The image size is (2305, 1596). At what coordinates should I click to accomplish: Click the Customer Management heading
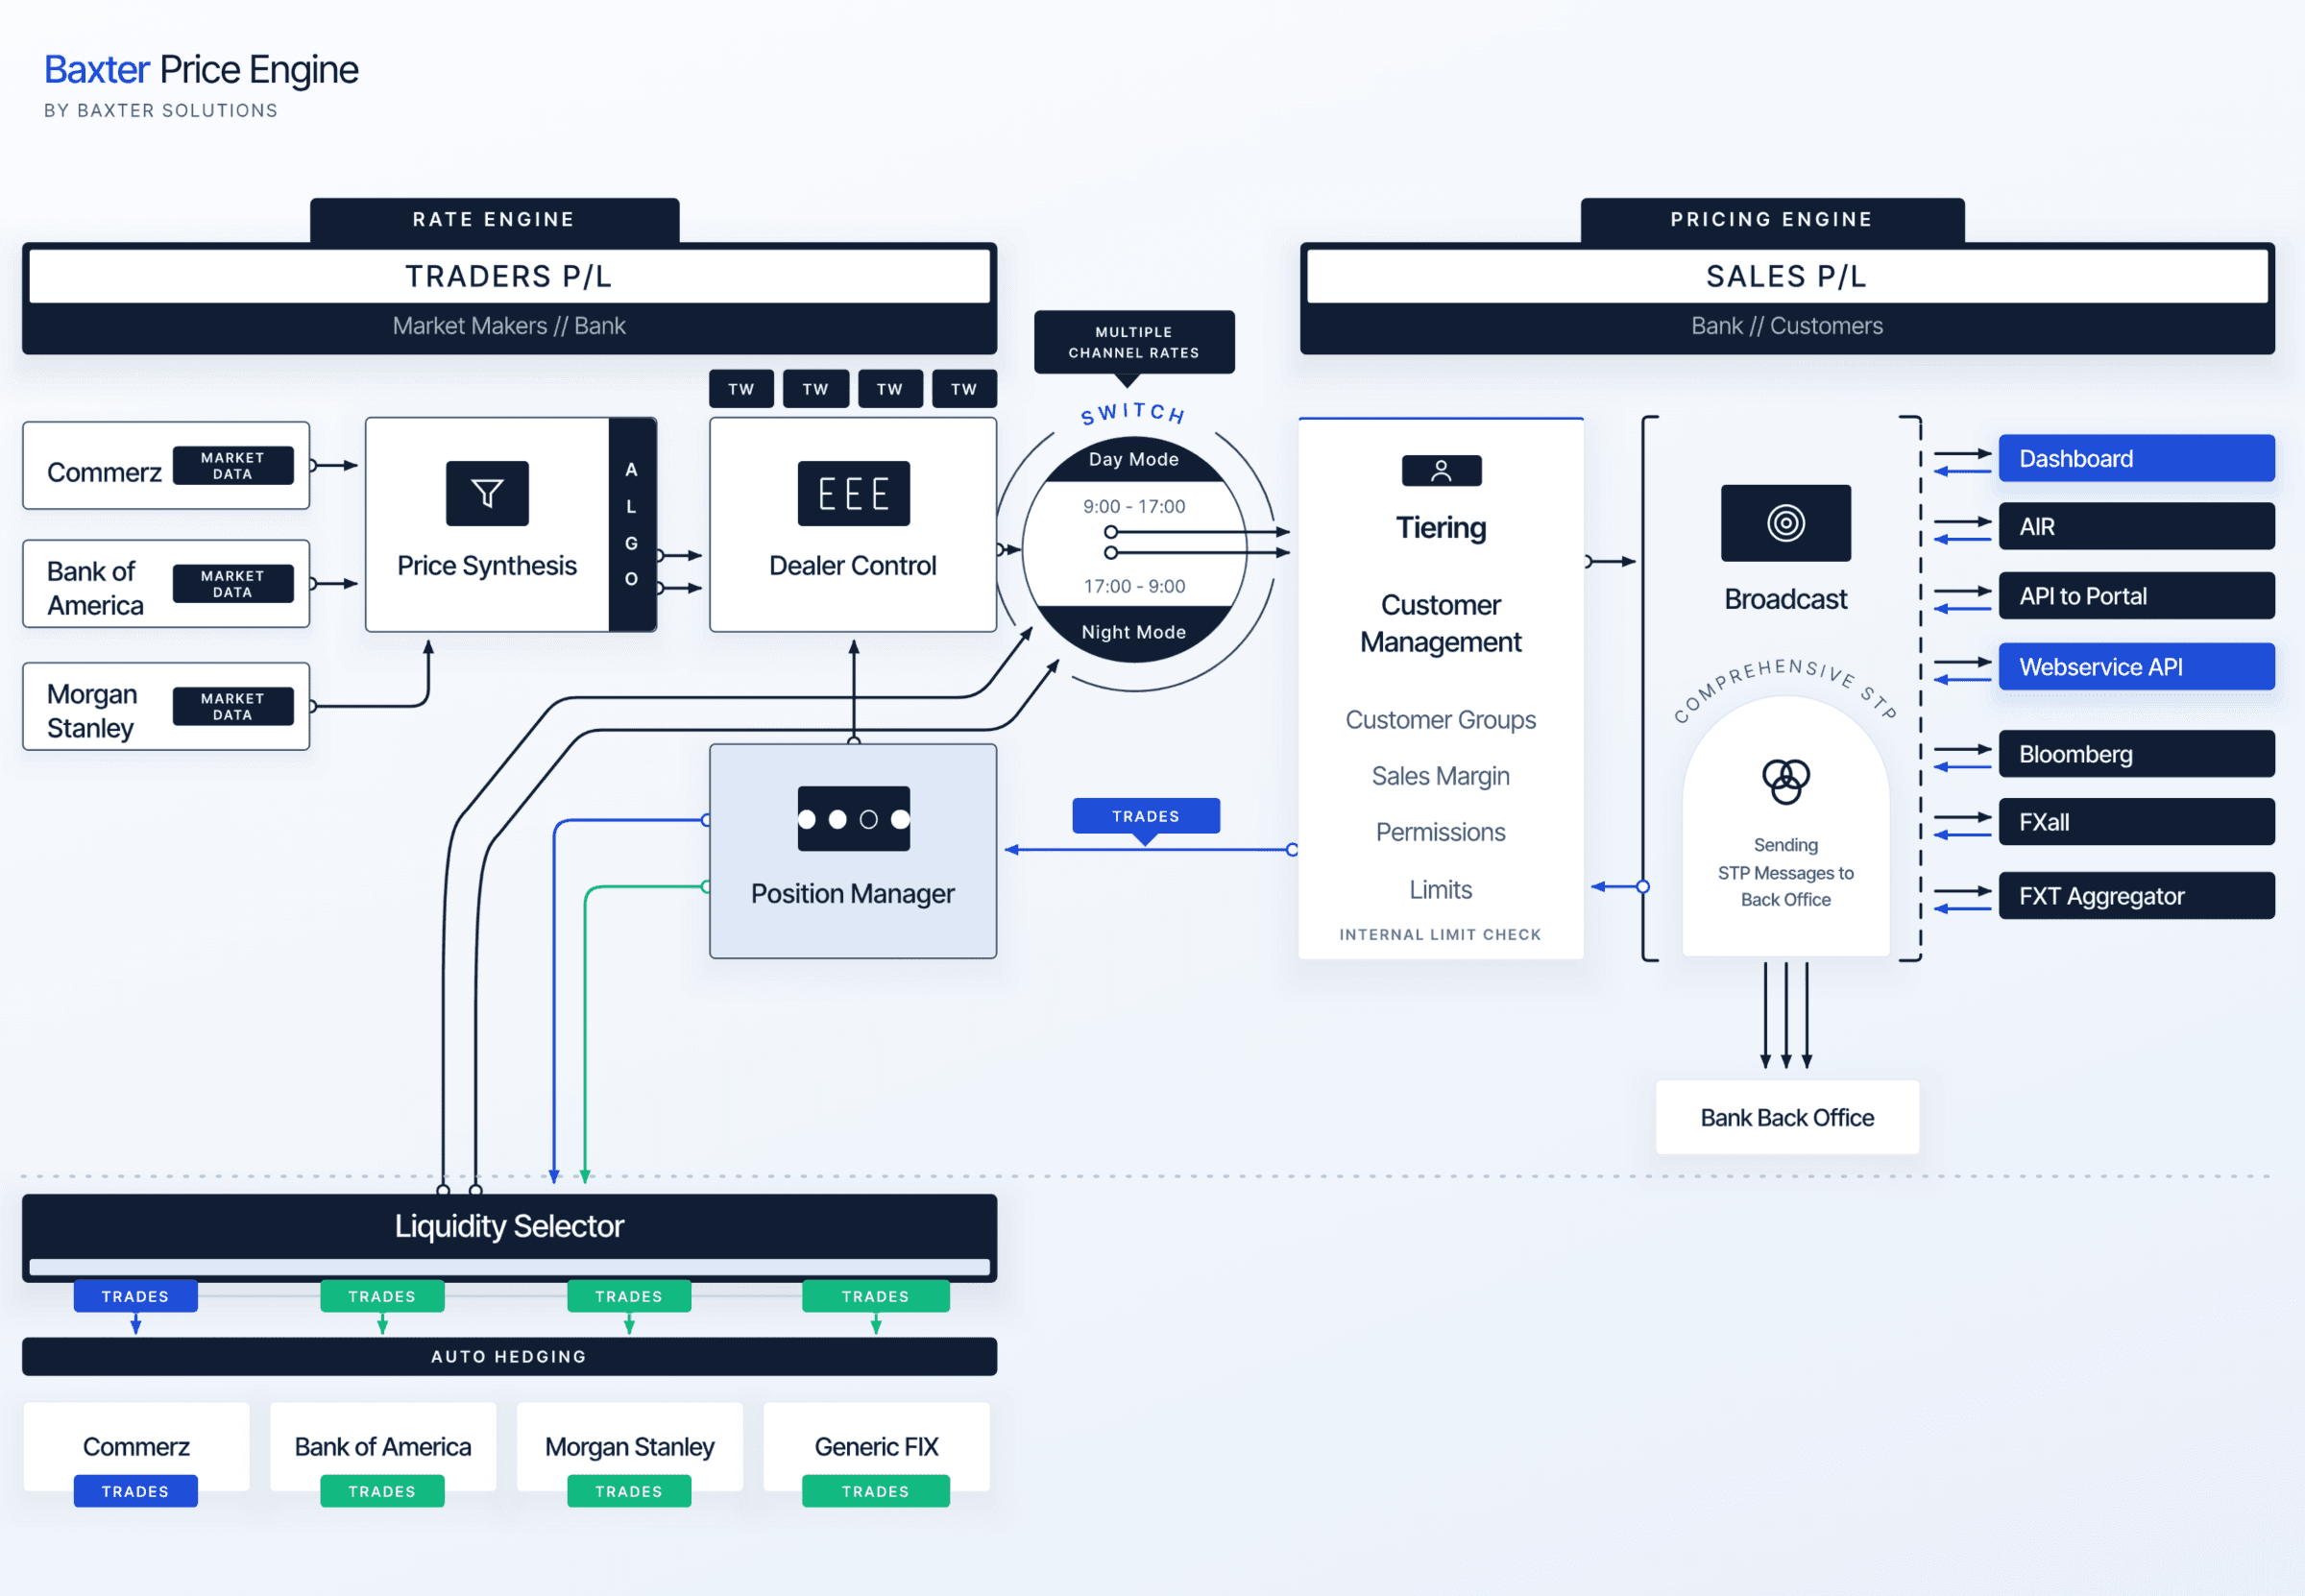pos(1440,624)
